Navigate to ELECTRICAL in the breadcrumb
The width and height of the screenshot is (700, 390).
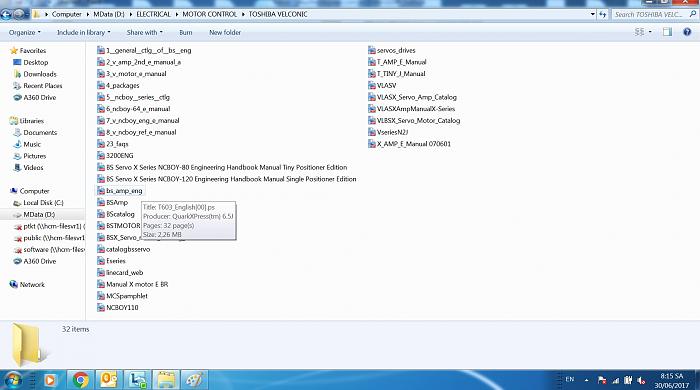click(x=153, y=14)
